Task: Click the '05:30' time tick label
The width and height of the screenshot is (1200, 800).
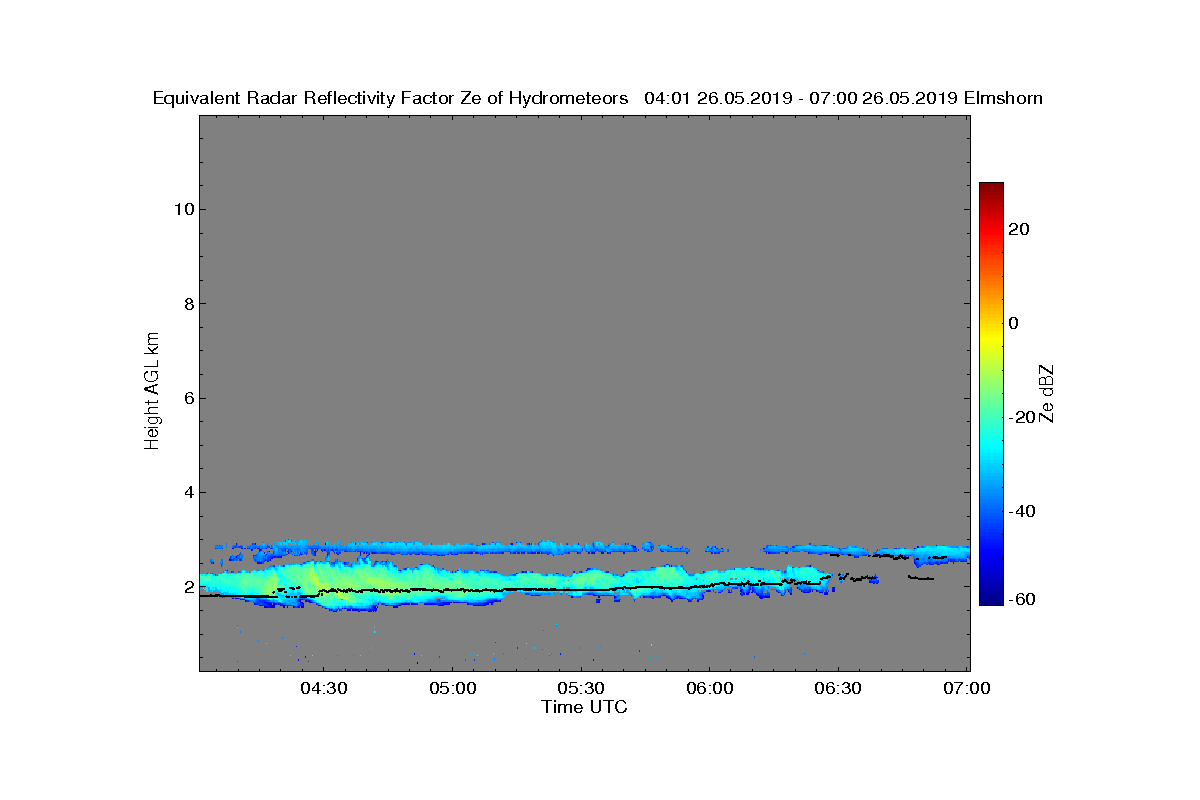Action: (581, 689)
